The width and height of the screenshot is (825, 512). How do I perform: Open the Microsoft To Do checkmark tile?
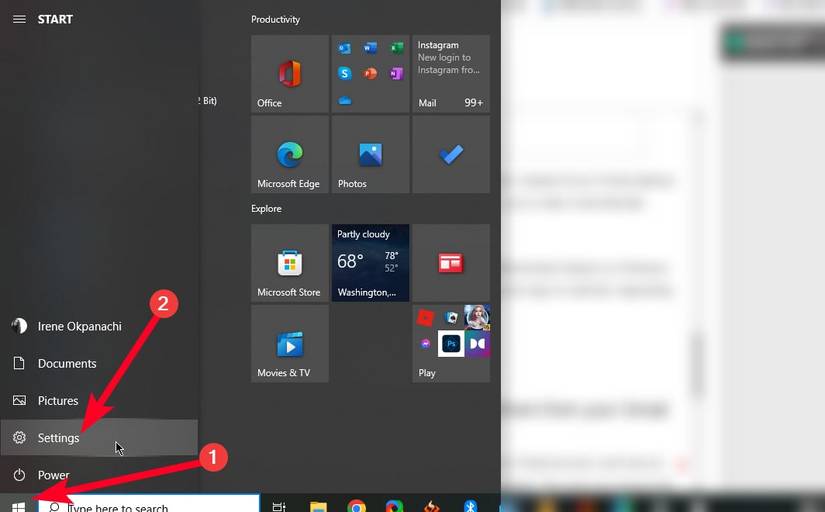coord(451,155)
